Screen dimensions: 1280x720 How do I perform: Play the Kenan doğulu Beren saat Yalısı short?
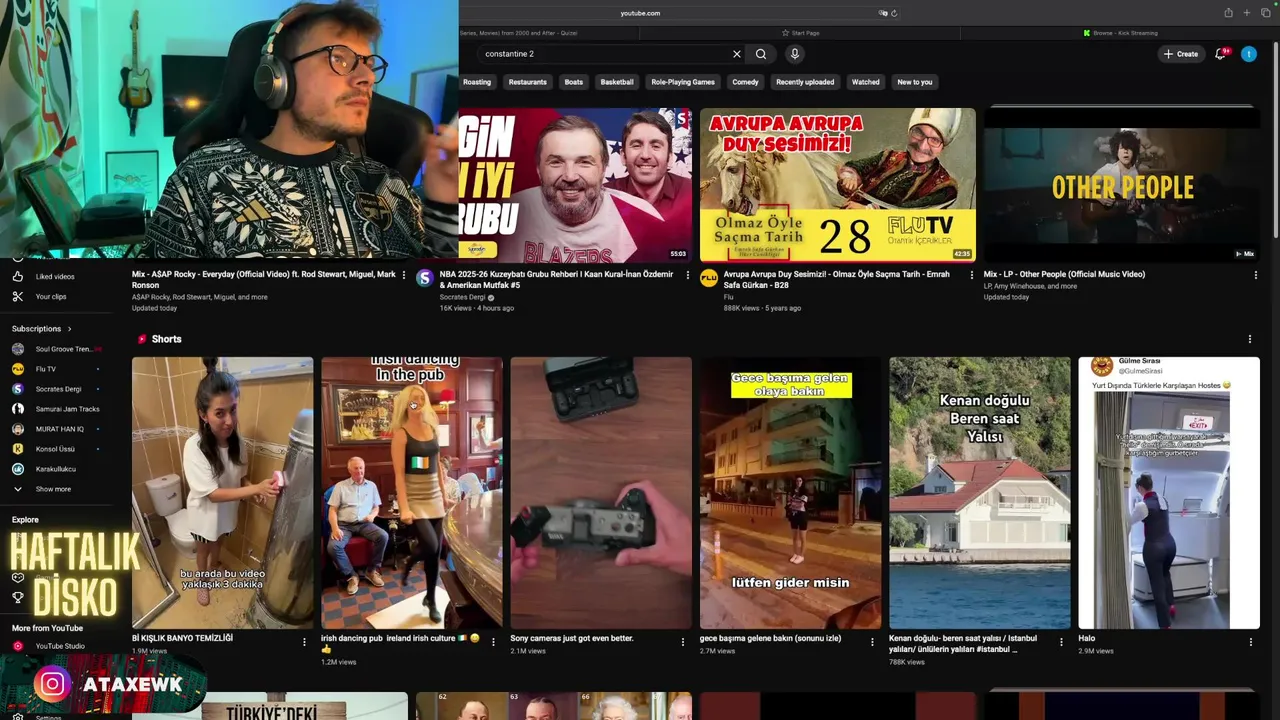coord(980,493)
